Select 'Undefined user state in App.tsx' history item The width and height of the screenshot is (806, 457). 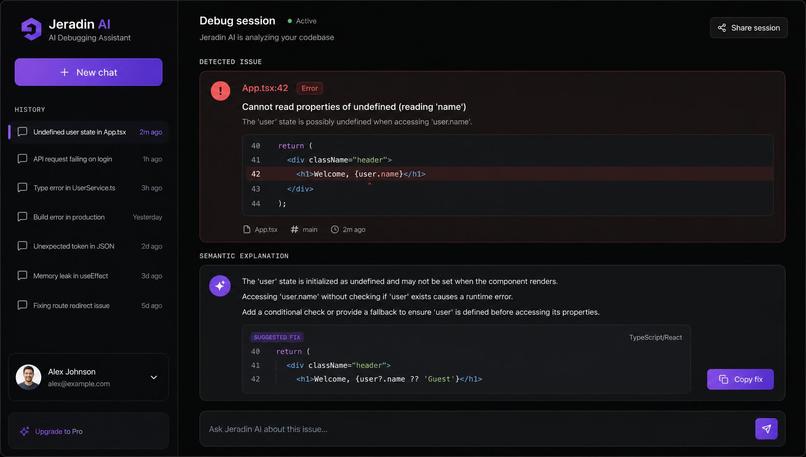88,132
